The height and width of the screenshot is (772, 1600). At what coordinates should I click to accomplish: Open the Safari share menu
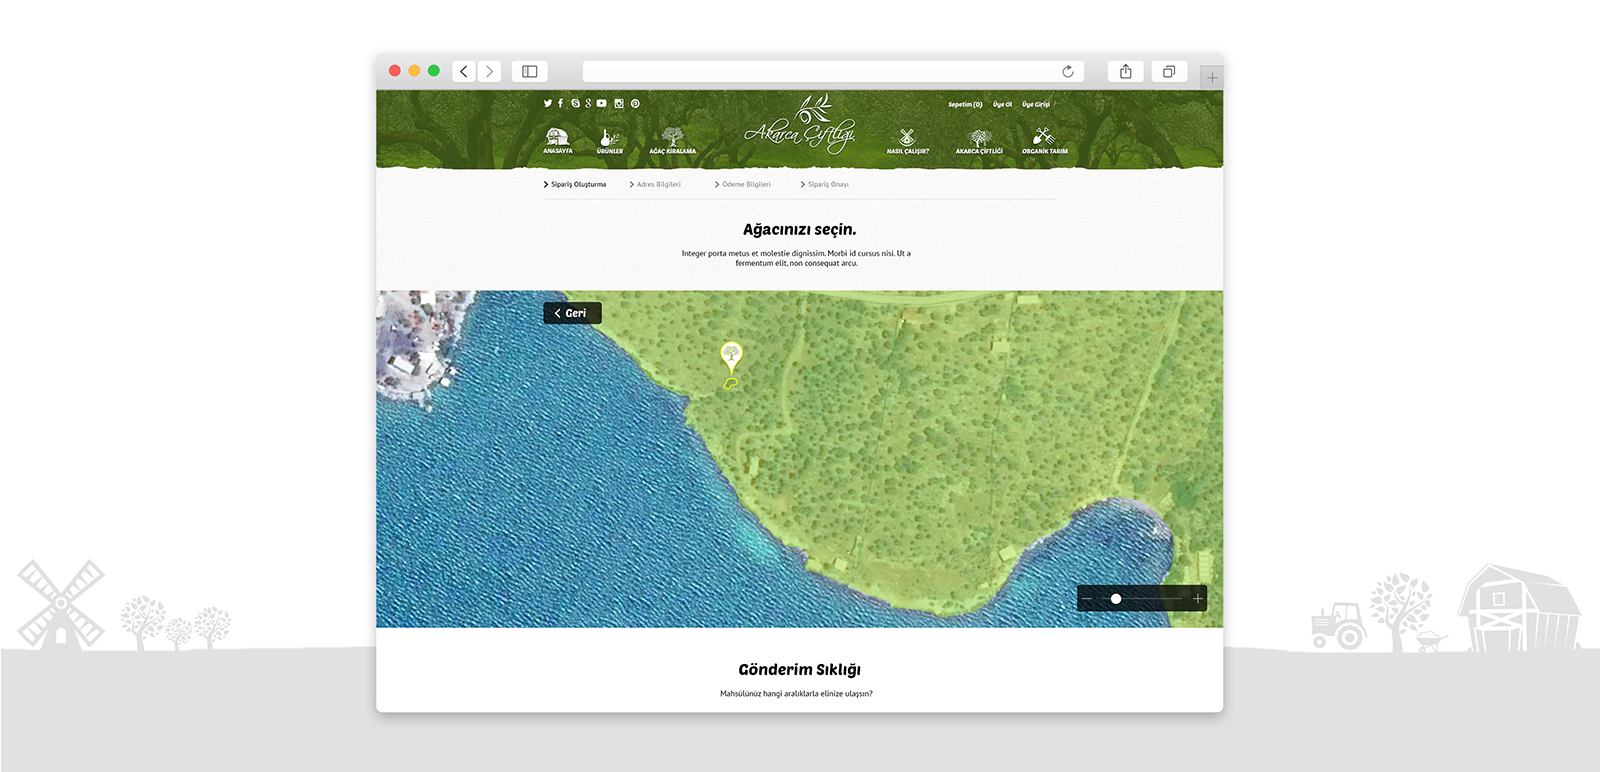point(1126,71)
